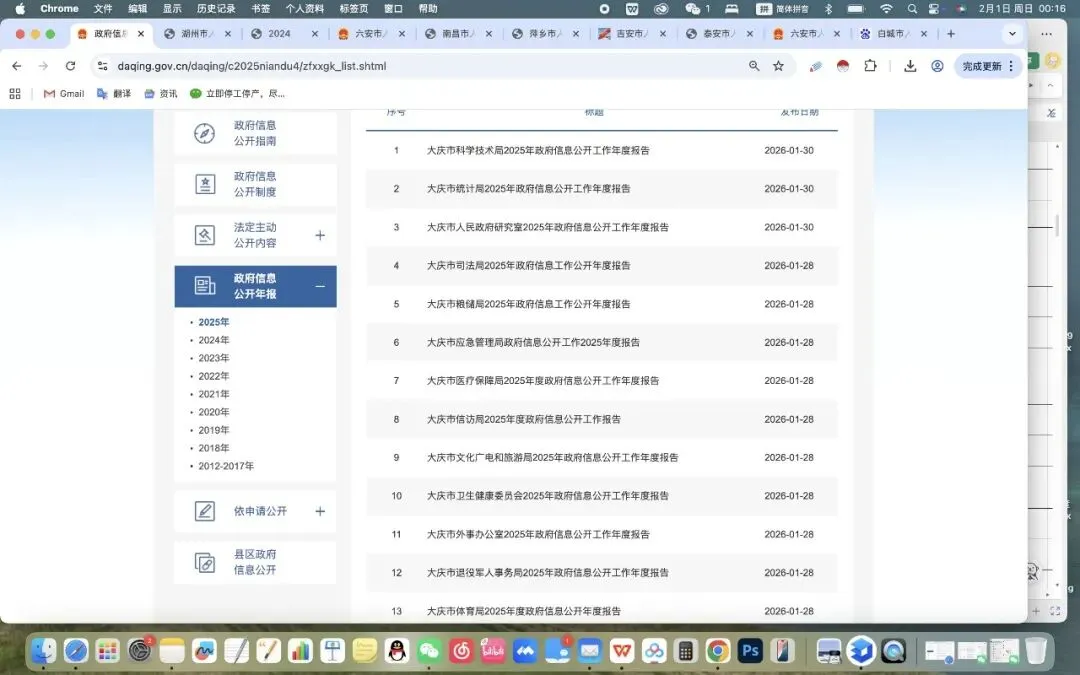Select the 2021年 annual report list
The width and height of the screenshot is (1080, 675).
tap(214, 394)
